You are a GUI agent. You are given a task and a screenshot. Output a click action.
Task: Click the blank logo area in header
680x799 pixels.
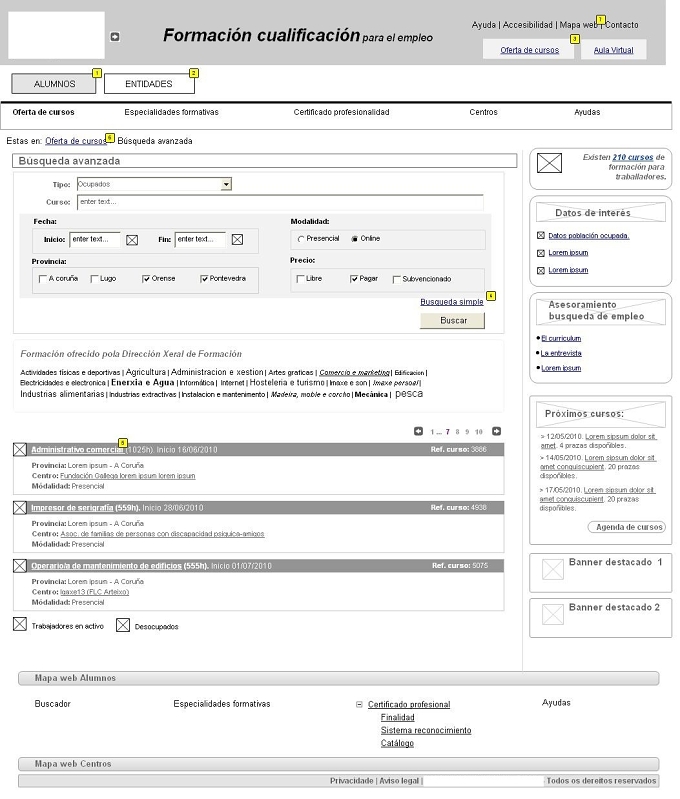[x=57, y=35]
